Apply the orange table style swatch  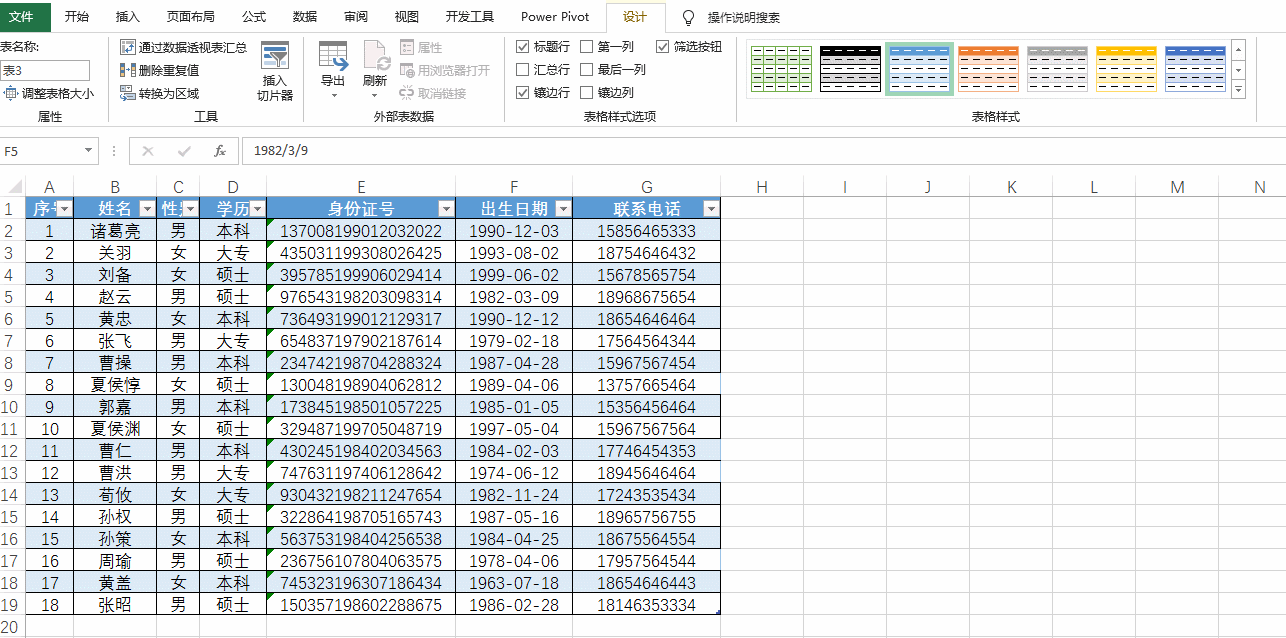(x=988, y=69)
